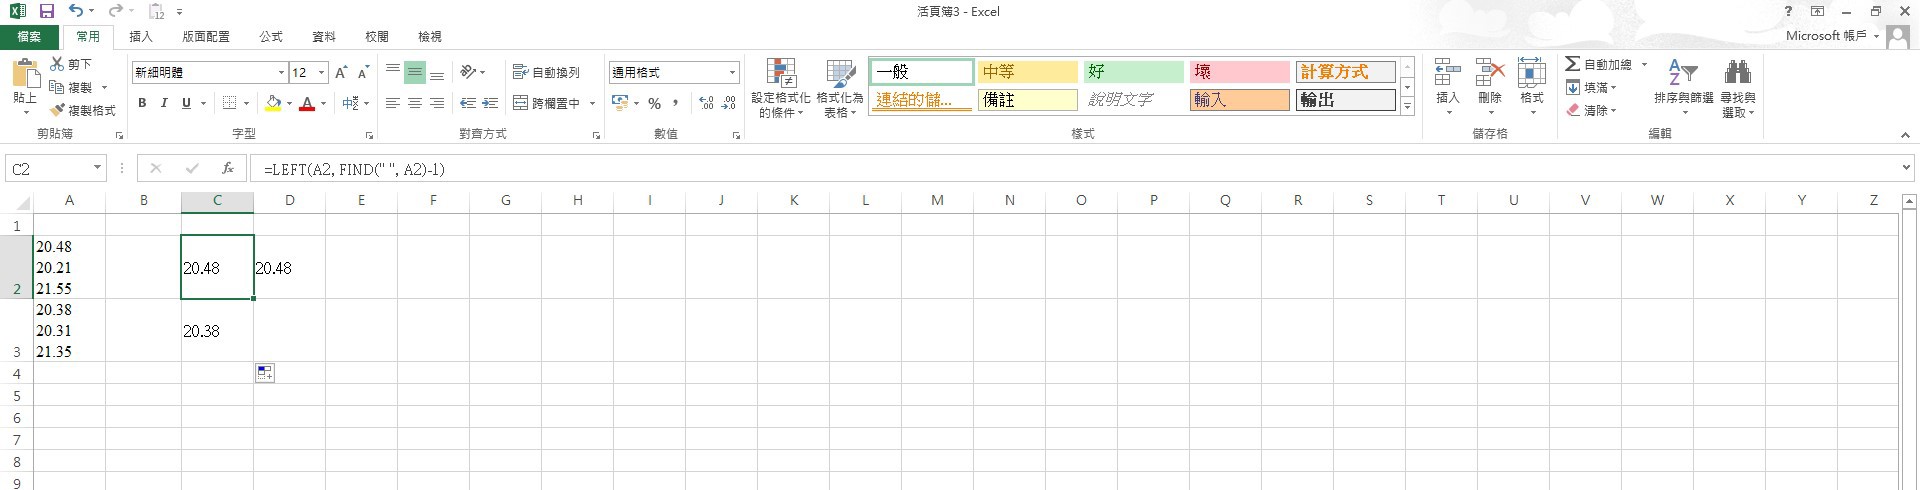Apply the 好 (Good) cell style
Image resolution: width=1920 pixels, height=490 pixels.
click(1133, 72)
